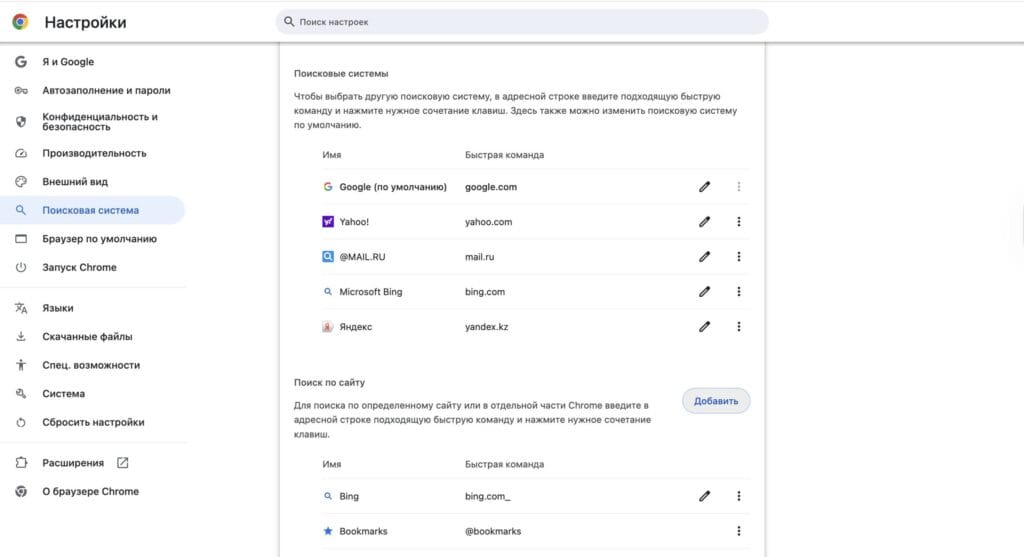Open О браузере Chrome page
Viewport: 1024px width, 557px height.
point(90,492)
